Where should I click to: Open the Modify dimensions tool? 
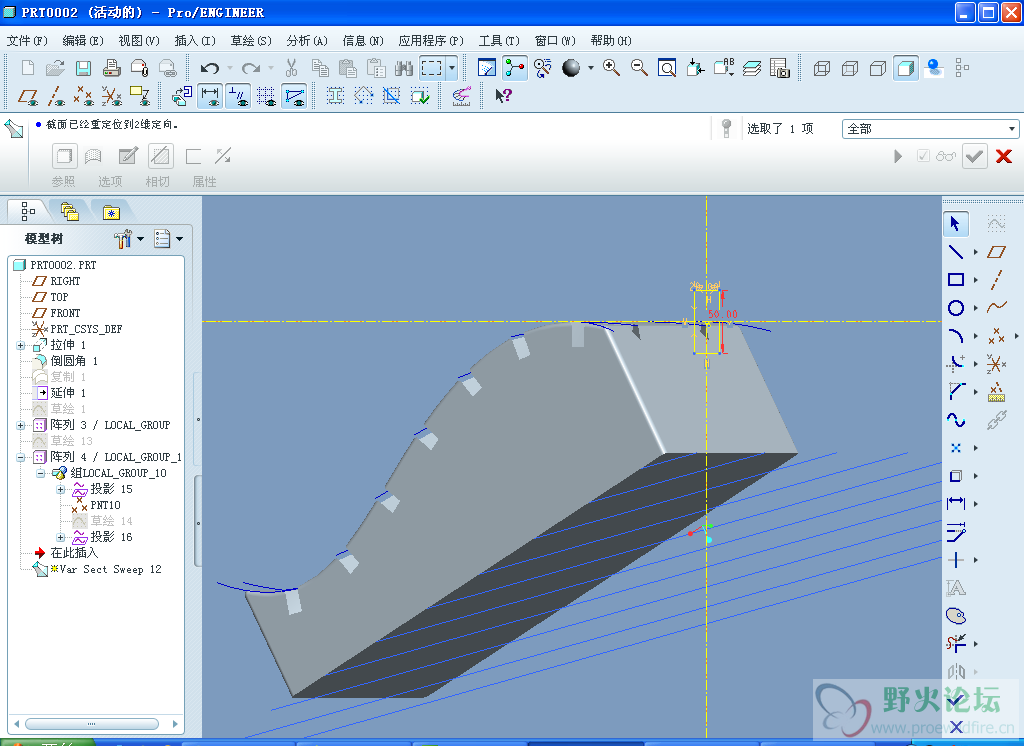tap(955, 532)
